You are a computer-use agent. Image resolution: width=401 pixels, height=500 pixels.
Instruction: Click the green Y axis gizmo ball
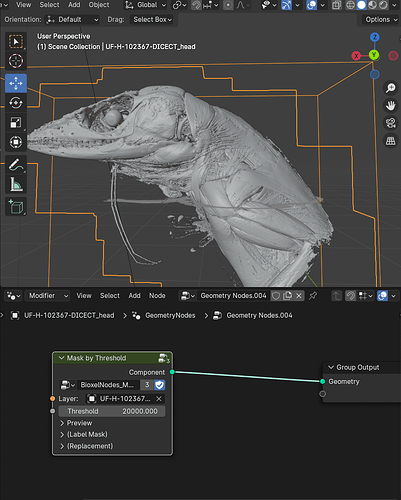374,55
